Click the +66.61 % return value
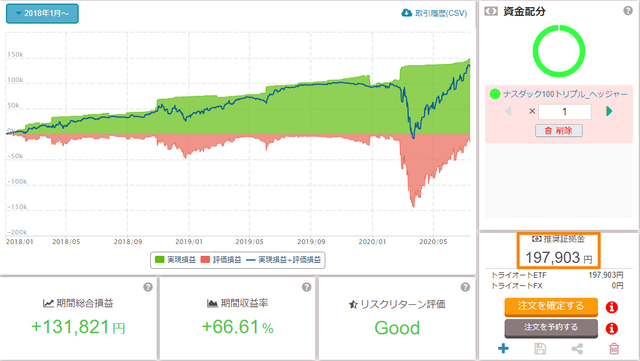This screenshot has width=640, height=361. tap(238, 328)
